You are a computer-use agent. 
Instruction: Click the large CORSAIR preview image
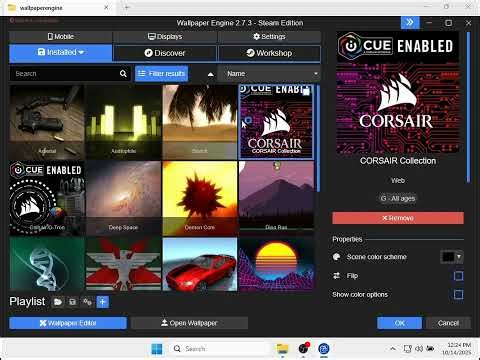point(398,92)
